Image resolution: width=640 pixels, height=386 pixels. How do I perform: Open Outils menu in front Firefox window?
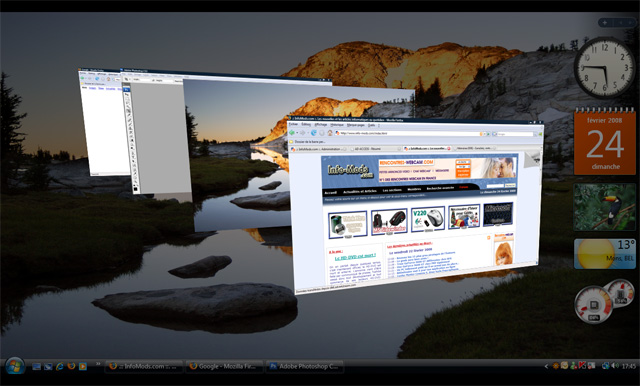(x=371, y=125)
